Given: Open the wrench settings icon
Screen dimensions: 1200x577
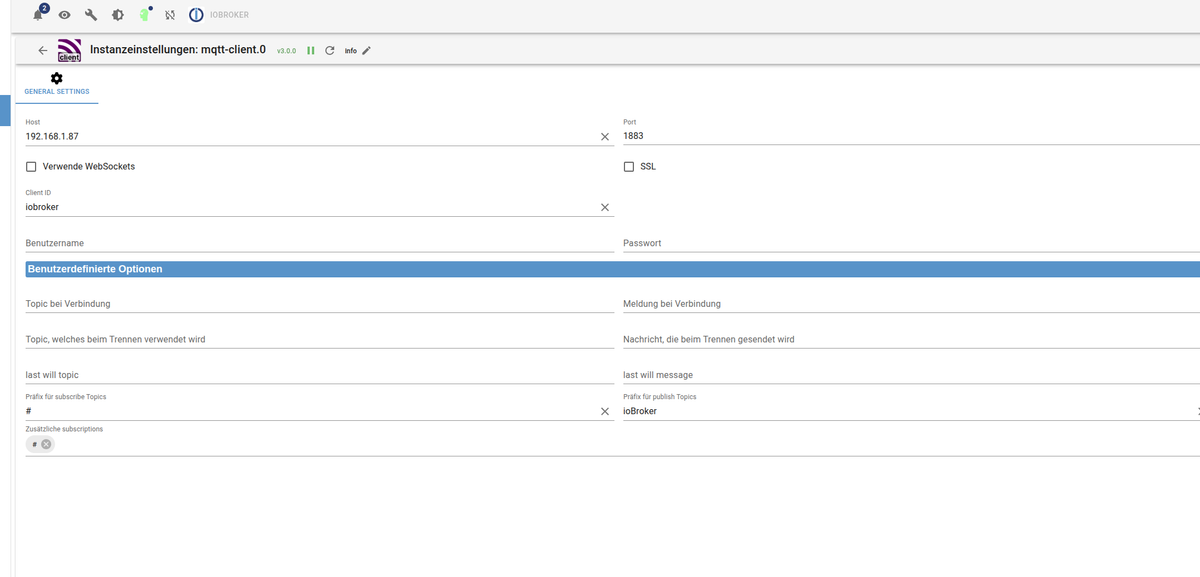Looking at the screenshot, I should click(x=91, y=15).
